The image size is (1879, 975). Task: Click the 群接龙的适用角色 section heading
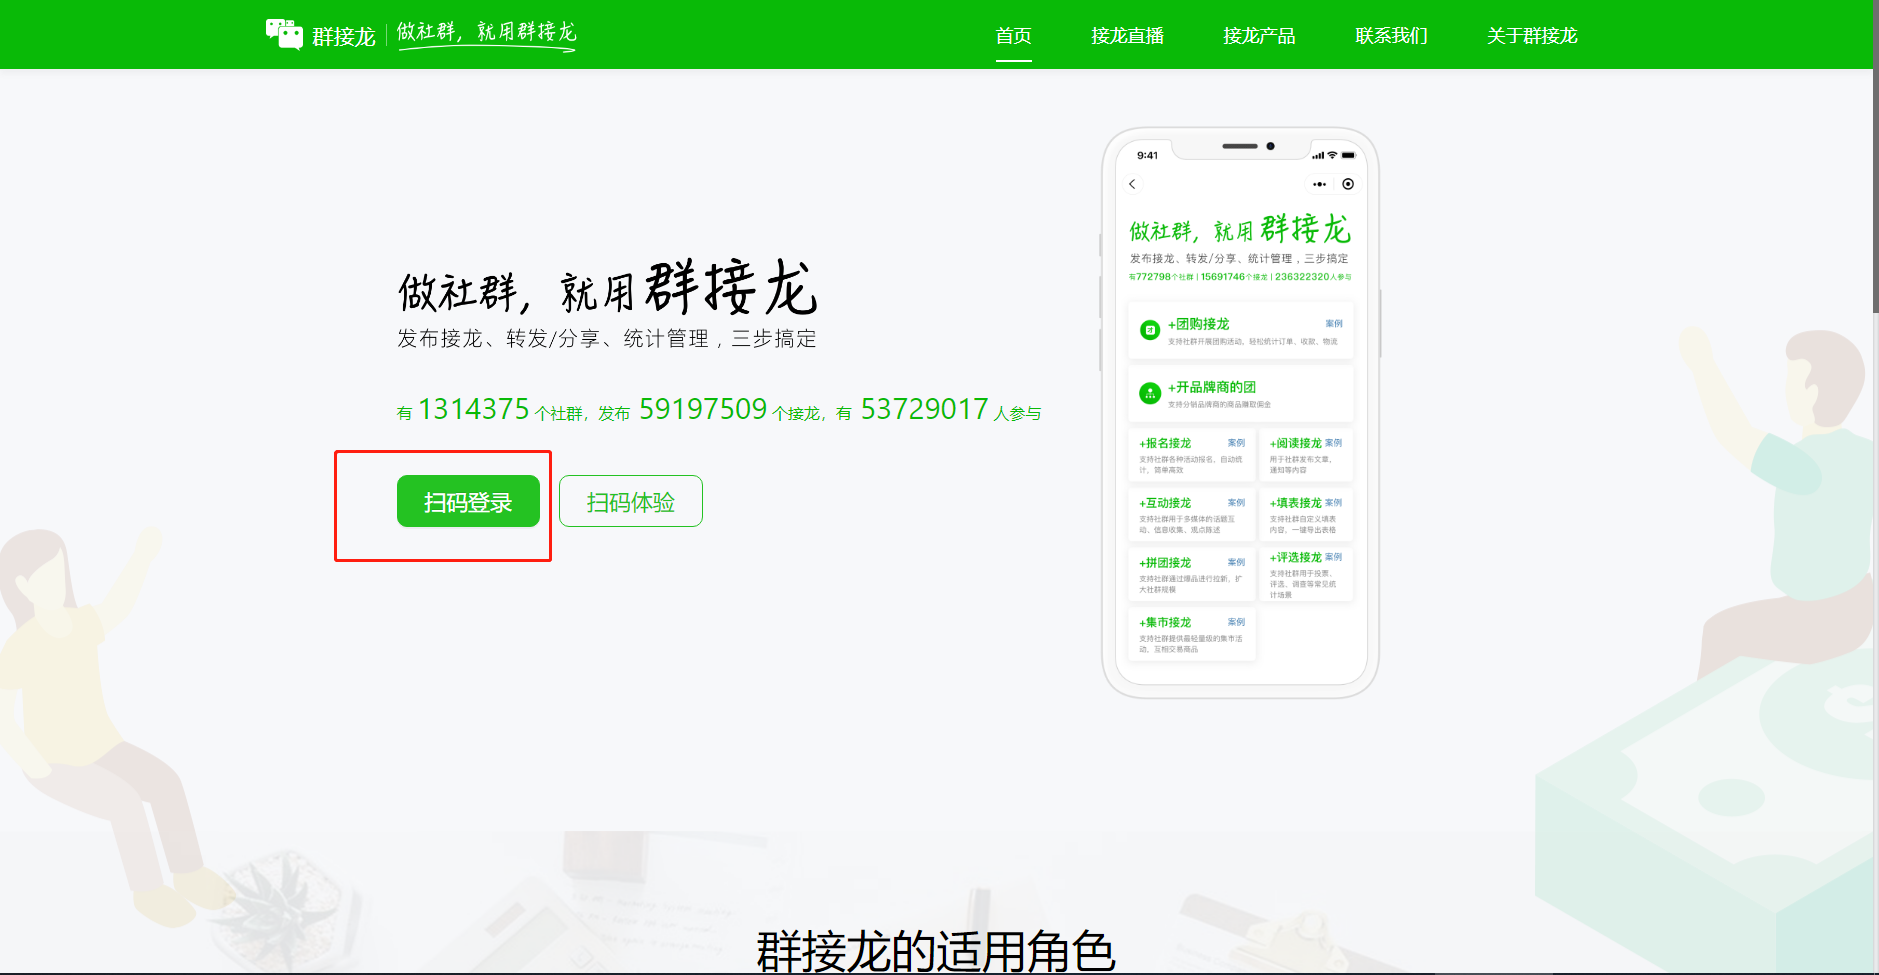[x=936, y=951]
